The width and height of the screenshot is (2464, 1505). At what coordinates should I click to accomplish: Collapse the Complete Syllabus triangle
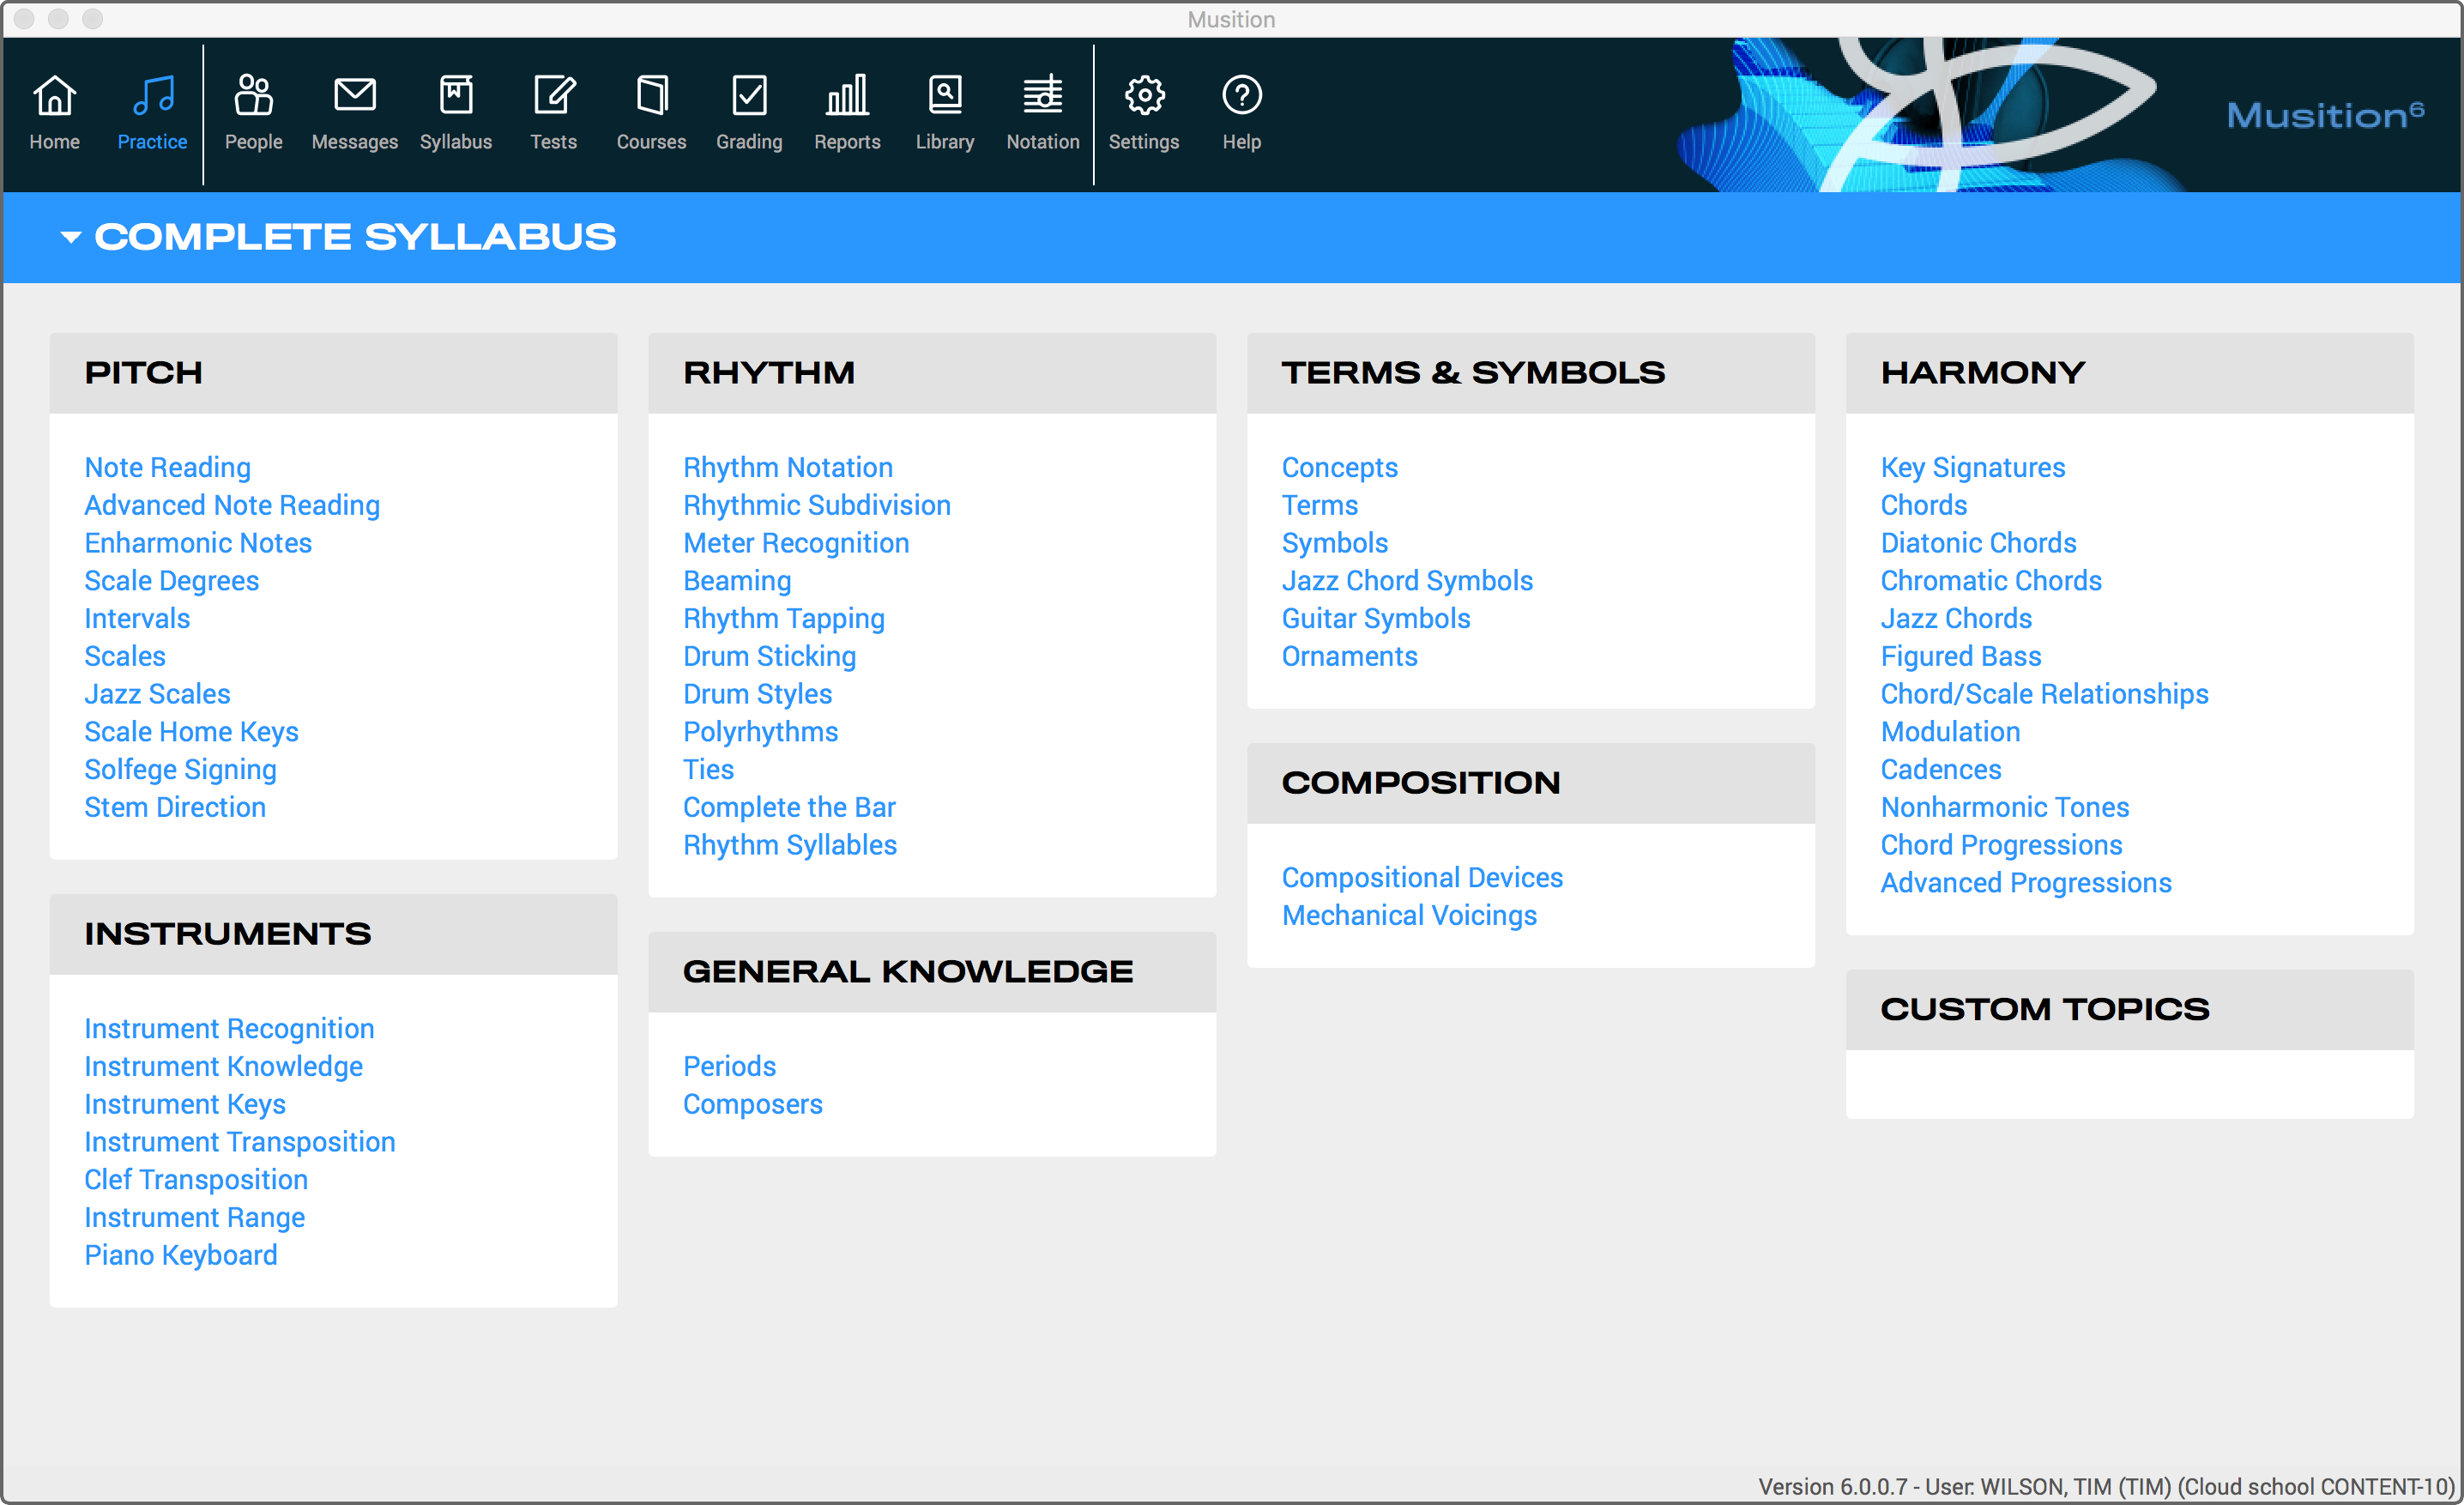click(x=70, y=237)
